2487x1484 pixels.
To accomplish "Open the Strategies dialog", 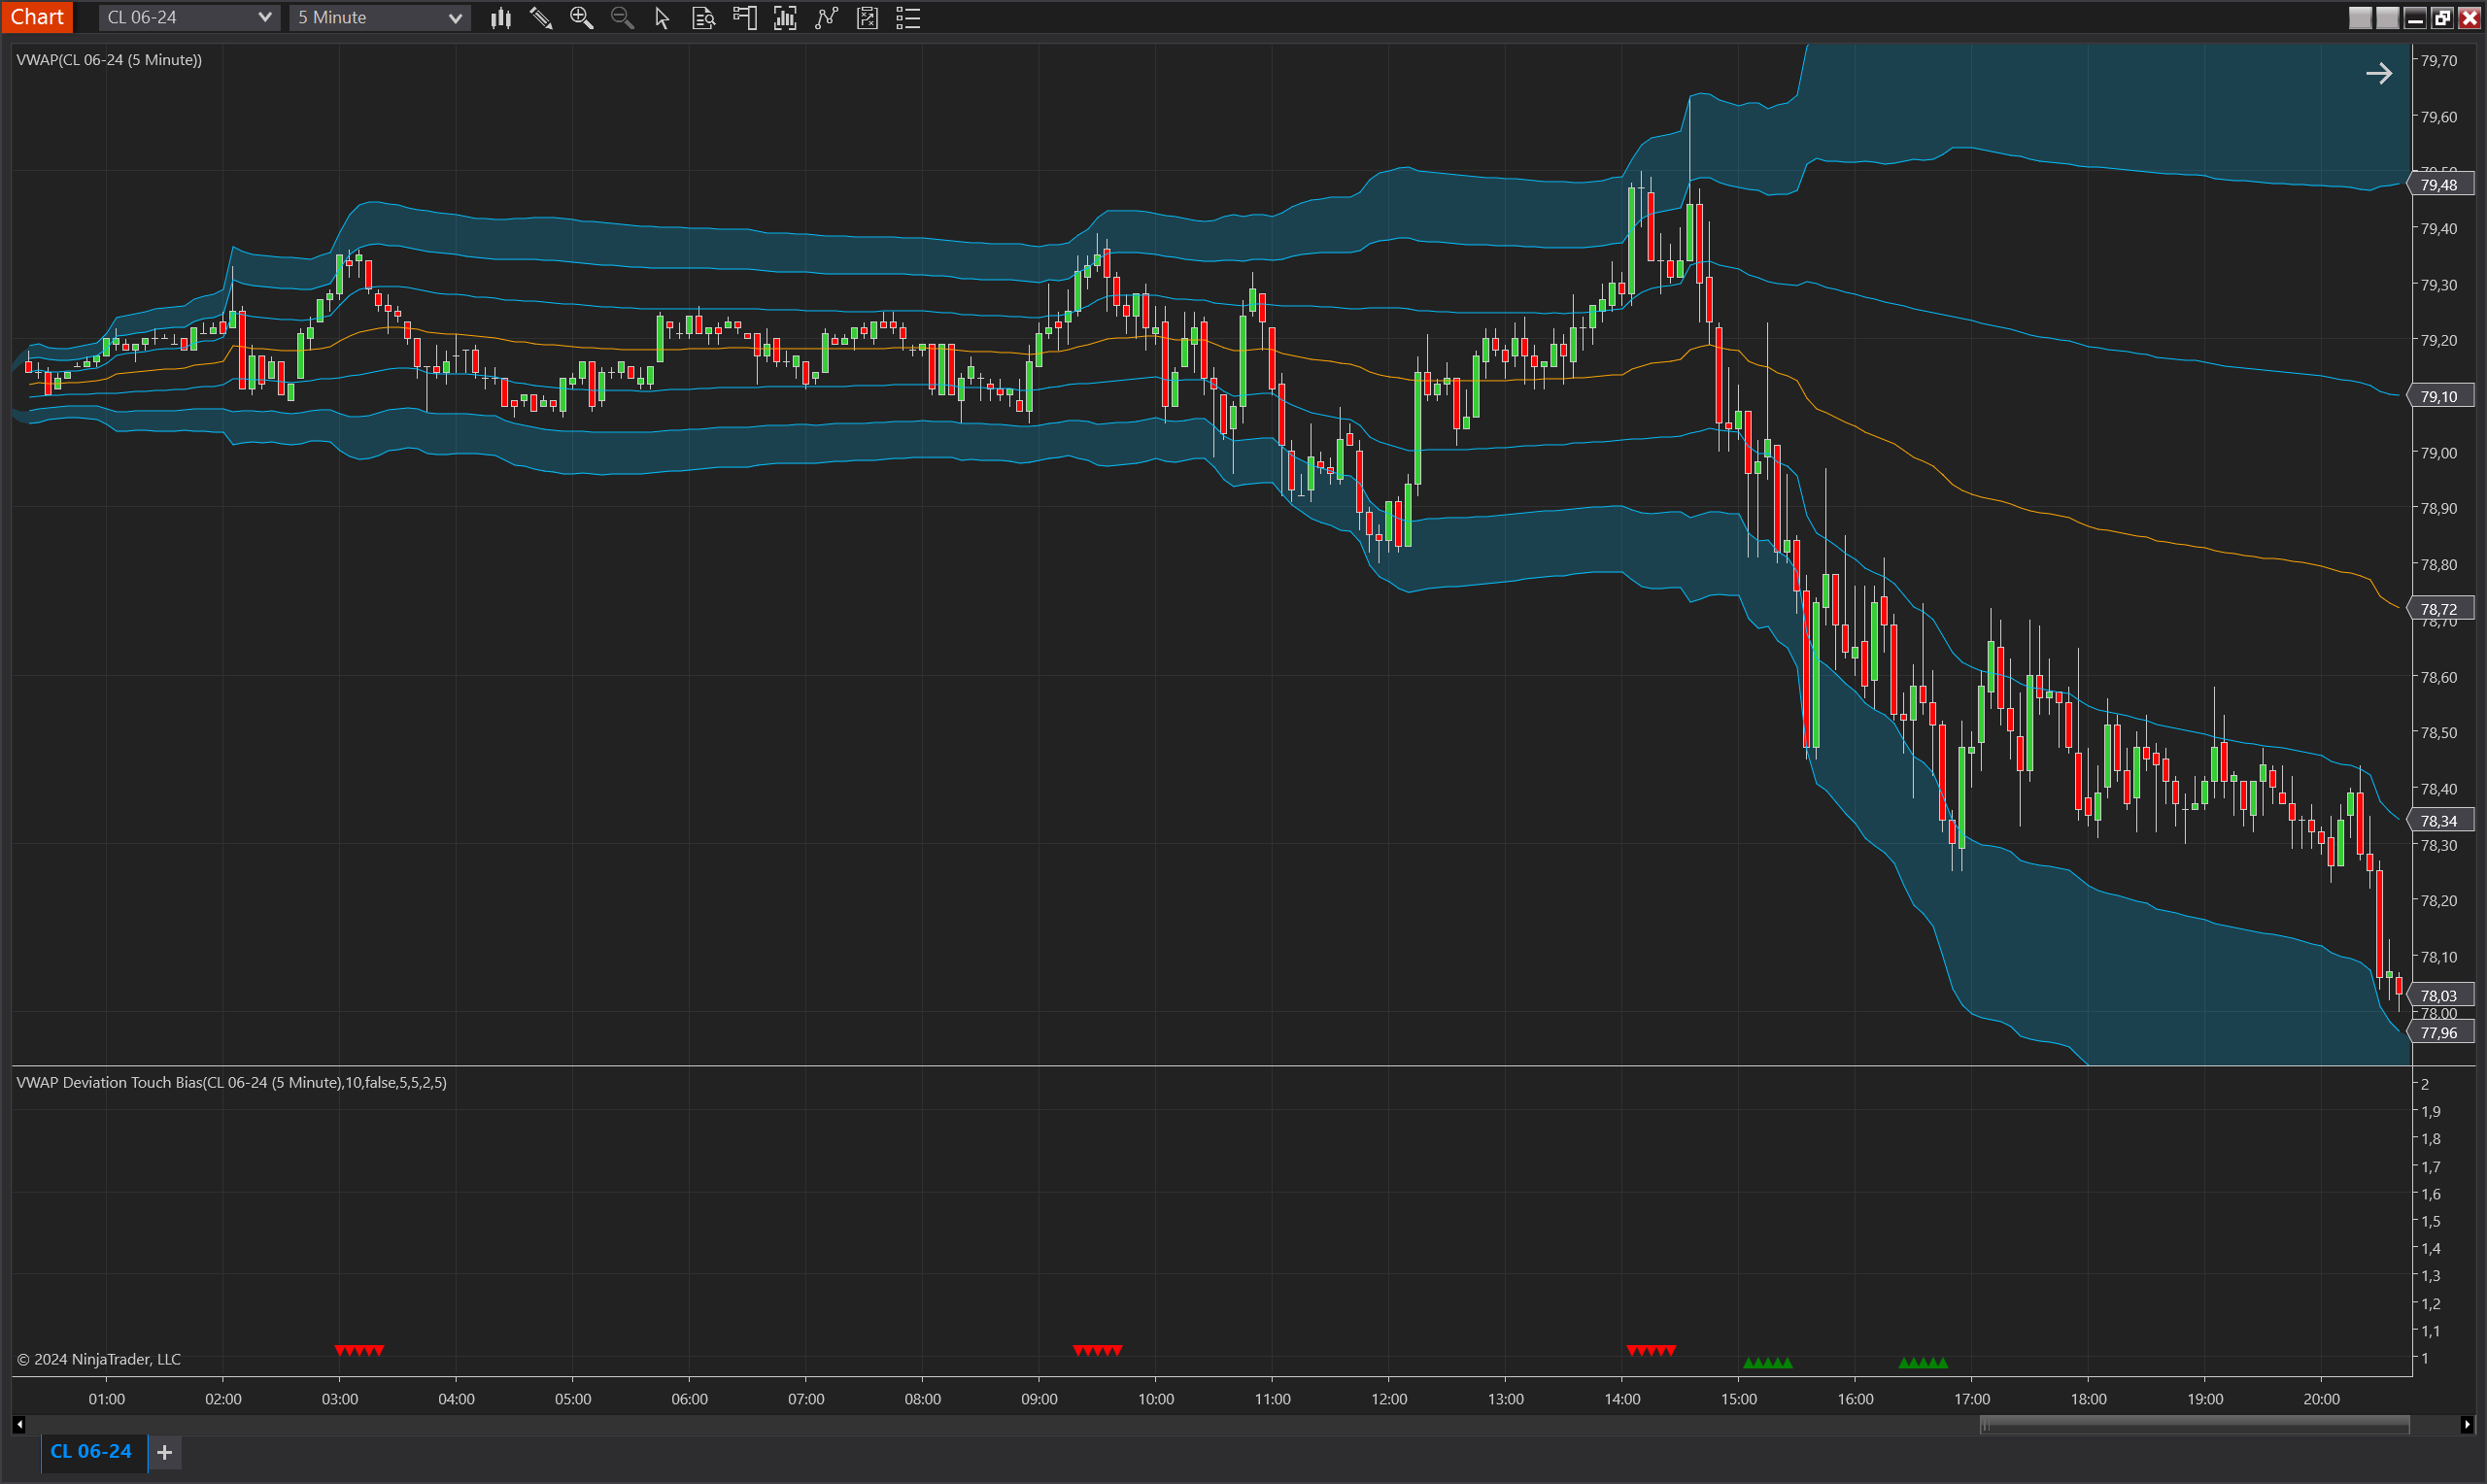I will click(x=867, y=18).
